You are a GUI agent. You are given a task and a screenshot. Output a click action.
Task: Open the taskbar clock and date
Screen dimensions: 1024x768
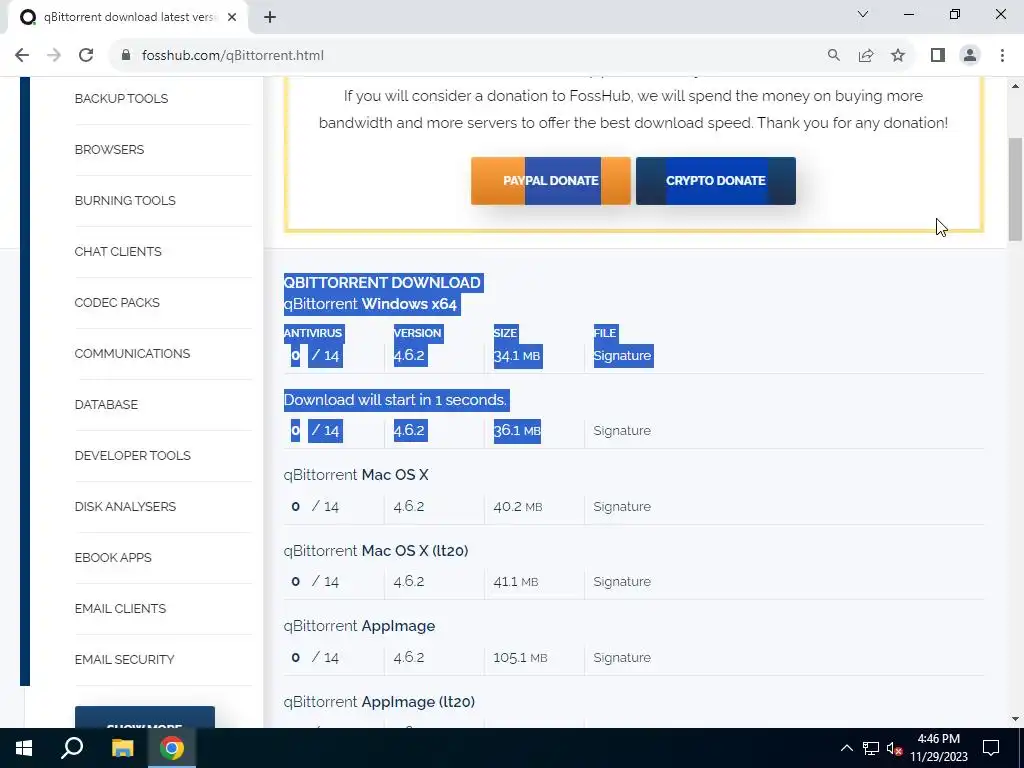[939, 748]
